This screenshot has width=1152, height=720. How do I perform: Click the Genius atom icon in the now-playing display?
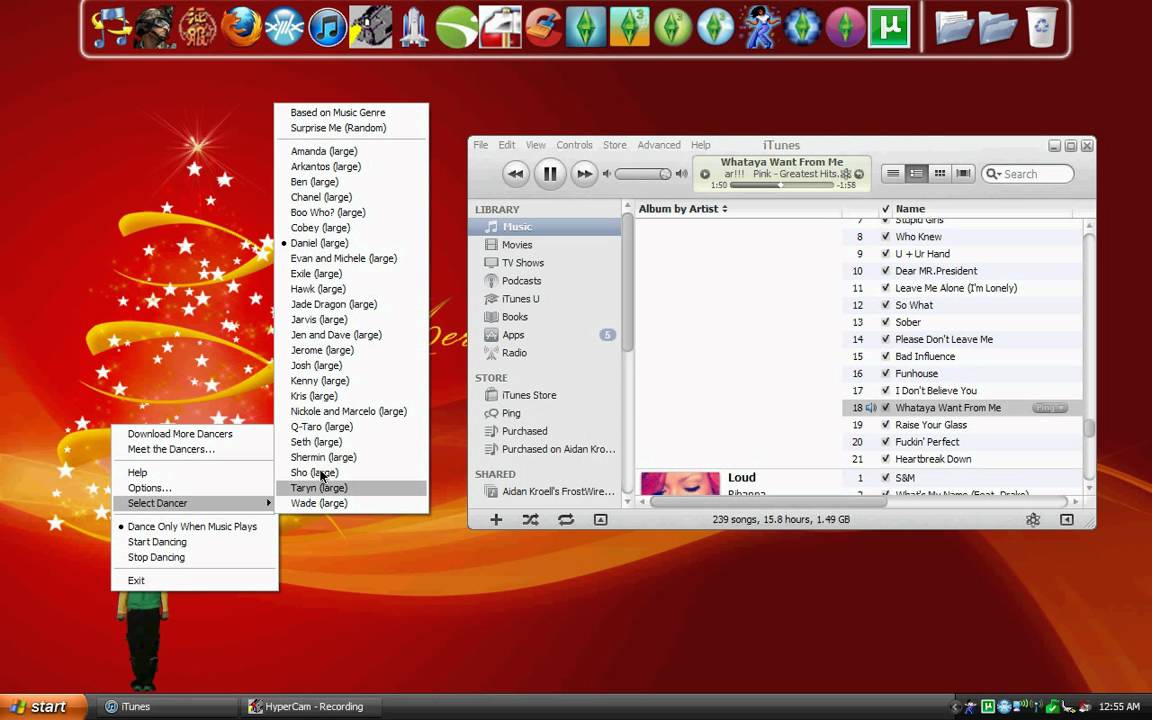[846, 174]
